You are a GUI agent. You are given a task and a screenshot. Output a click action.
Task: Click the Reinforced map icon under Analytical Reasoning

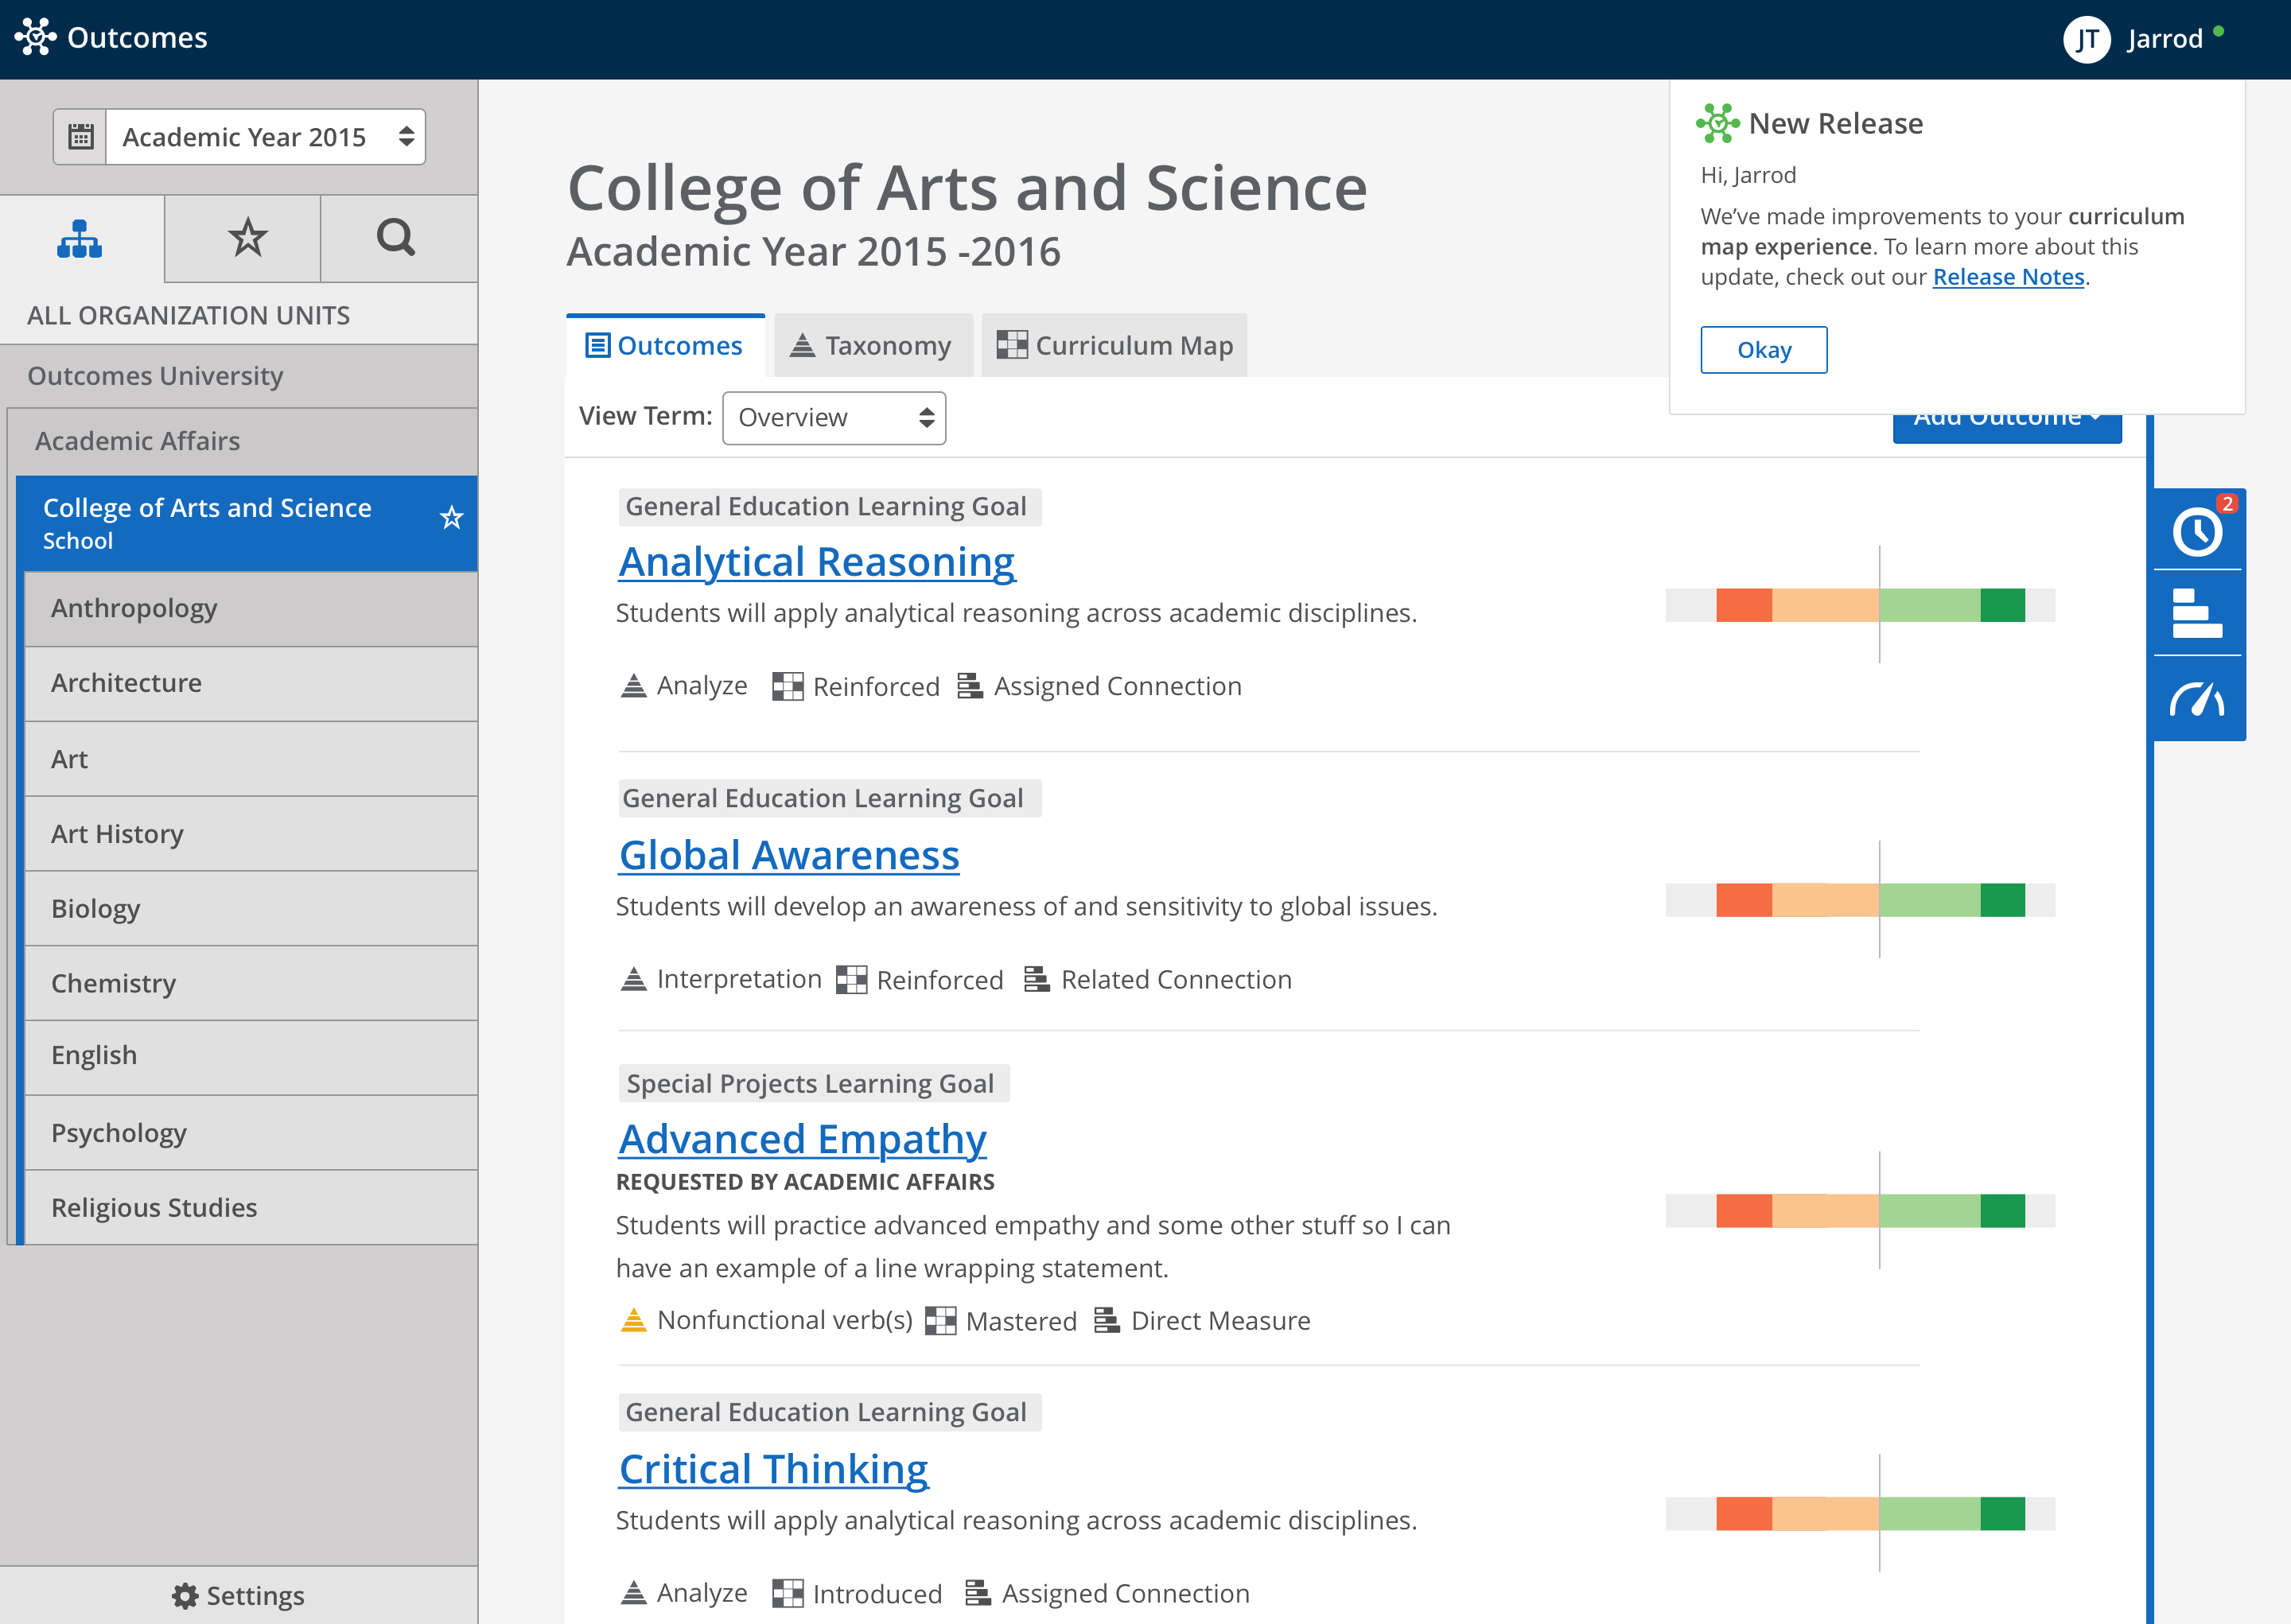tap(788, 686)
